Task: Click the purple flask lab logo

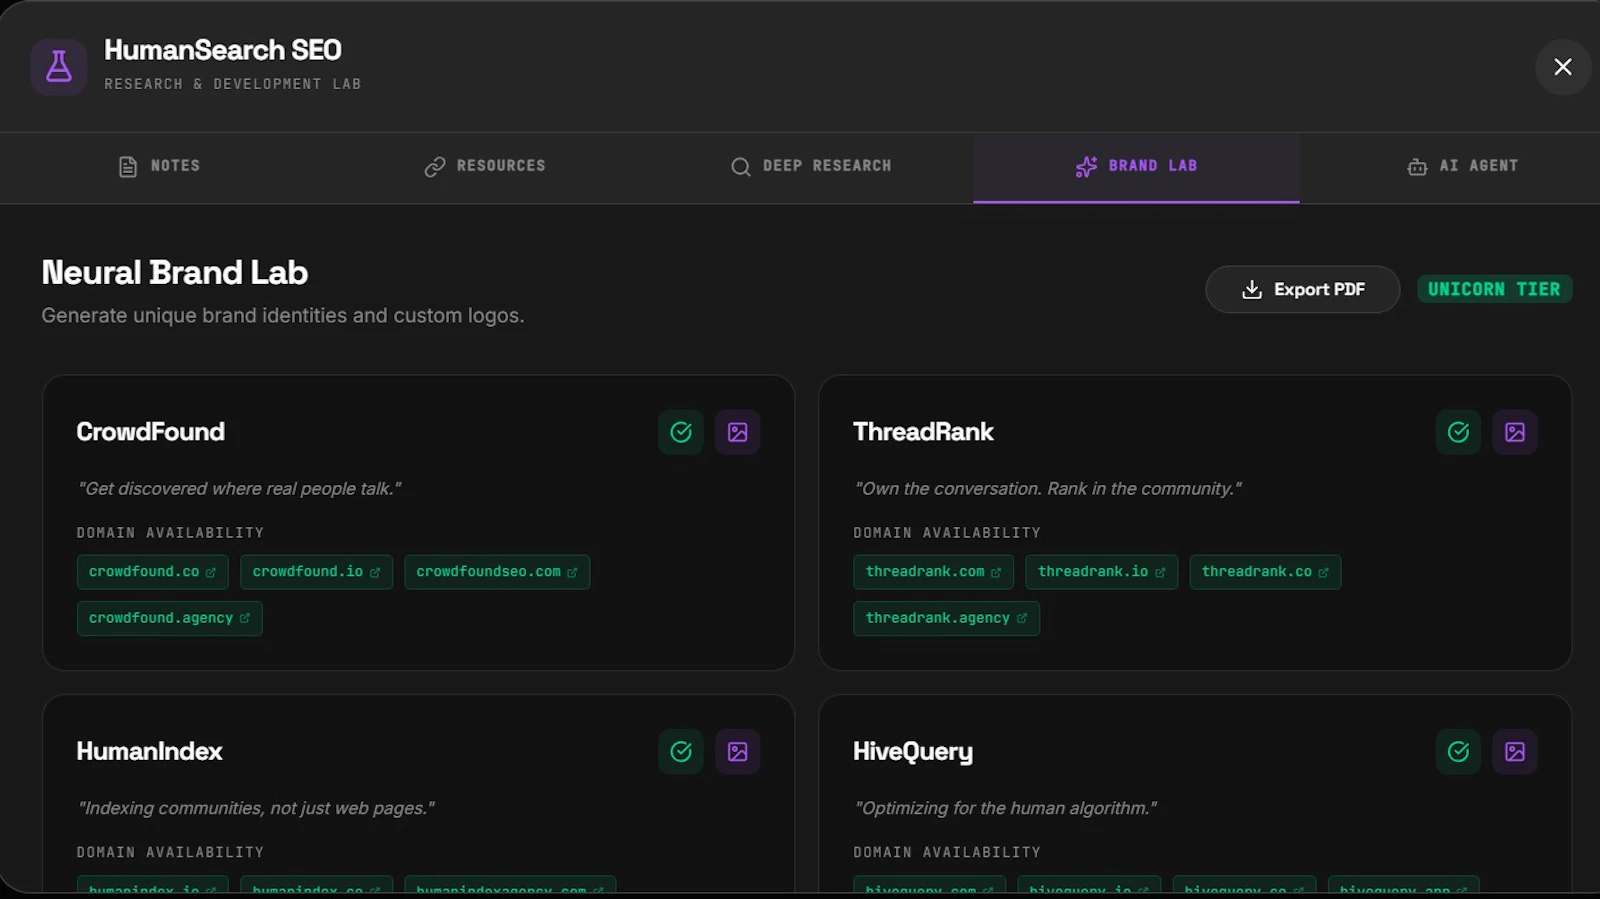Action: coord(59,67)
